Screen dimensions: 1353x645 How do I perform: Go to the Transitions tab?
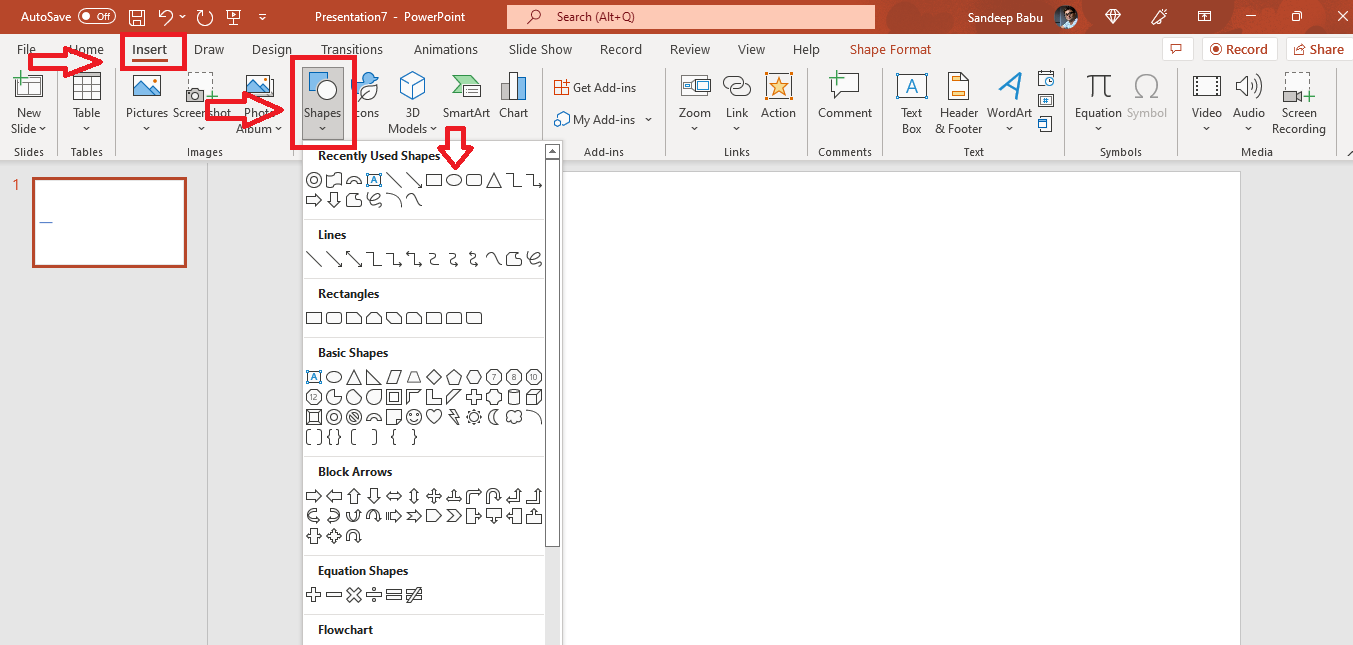352,49
